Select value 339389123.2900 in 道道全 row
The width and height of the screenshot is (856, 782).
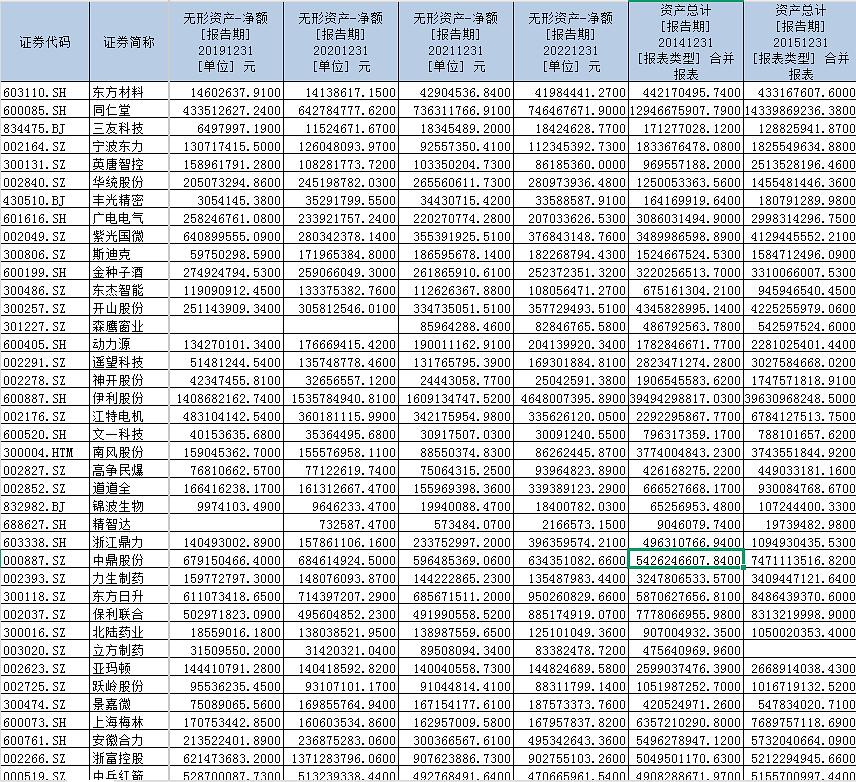pos(571,488)
